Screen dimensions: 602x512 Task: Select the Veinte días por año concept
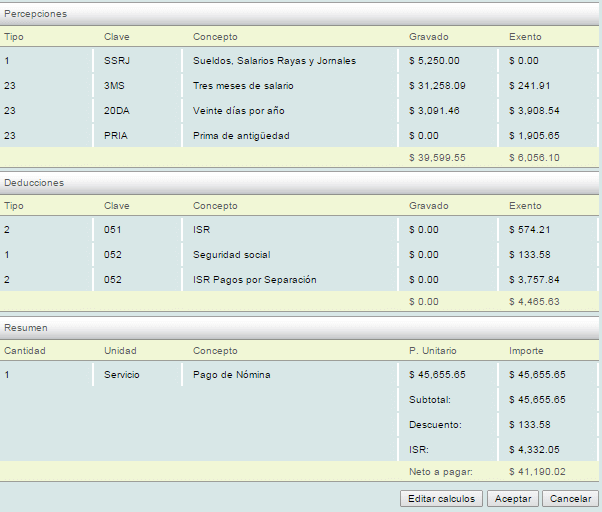click(x=238, y=110)
